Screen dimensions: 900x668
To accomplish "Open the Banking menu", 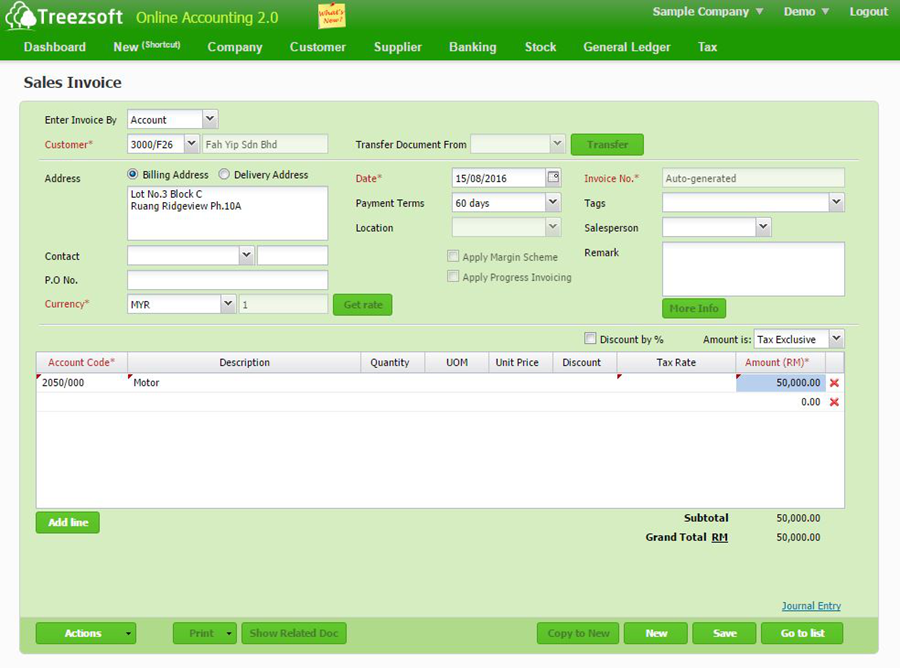I will (x=472, y=47).
